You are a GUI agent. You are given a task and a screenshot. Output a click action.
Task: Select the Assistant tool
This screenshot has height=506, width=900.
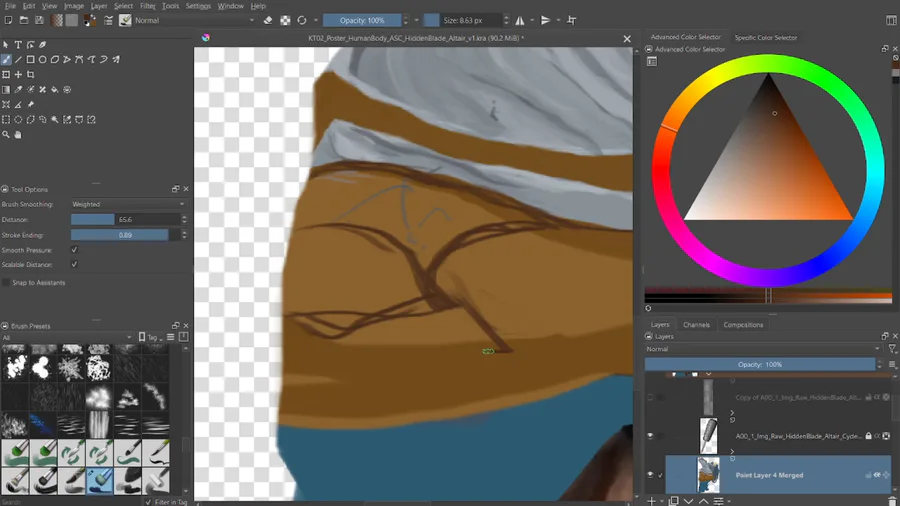(x=6, y=104)
